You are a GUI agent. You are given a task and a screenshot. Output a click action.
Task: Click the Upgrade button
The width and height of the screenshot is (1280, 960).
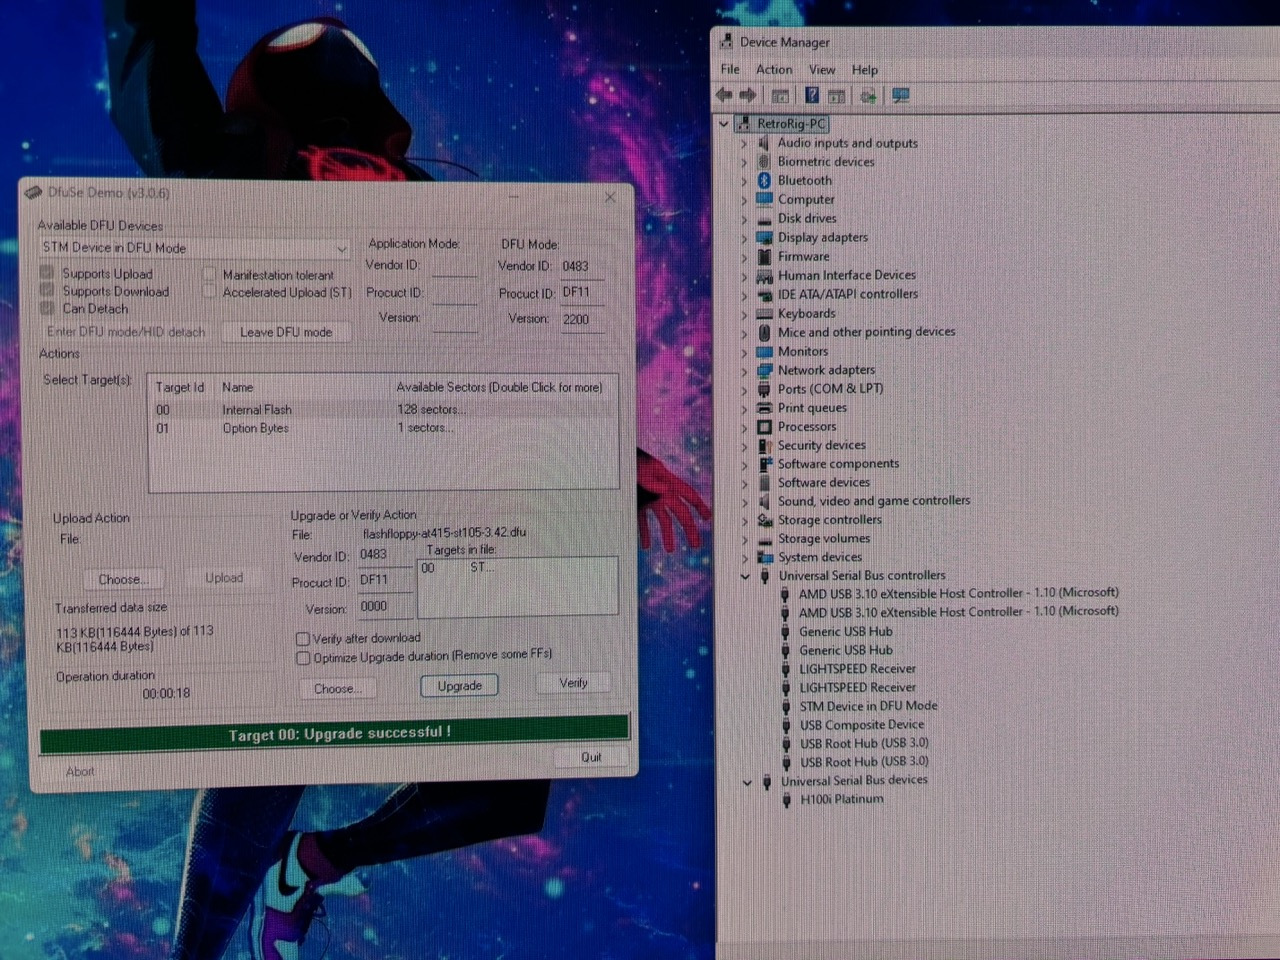pyautogui.click(x=459, y=686)
